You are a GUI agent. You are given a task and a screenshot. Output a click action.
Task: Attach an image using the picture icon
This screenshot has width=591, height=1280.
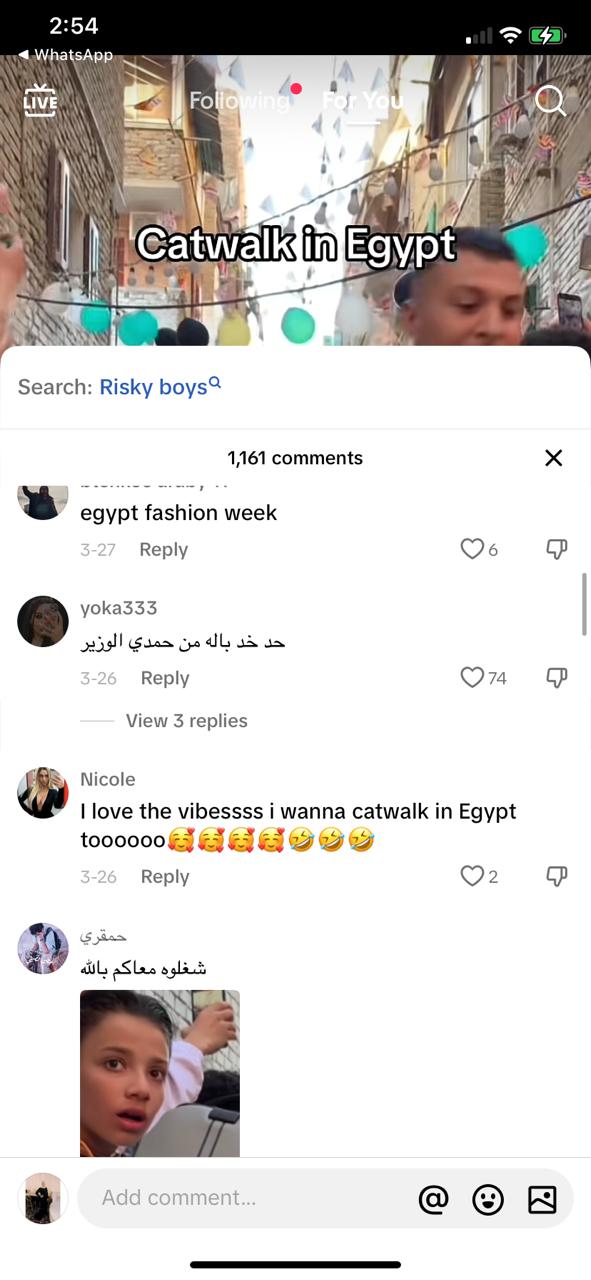pos(542,1198)
